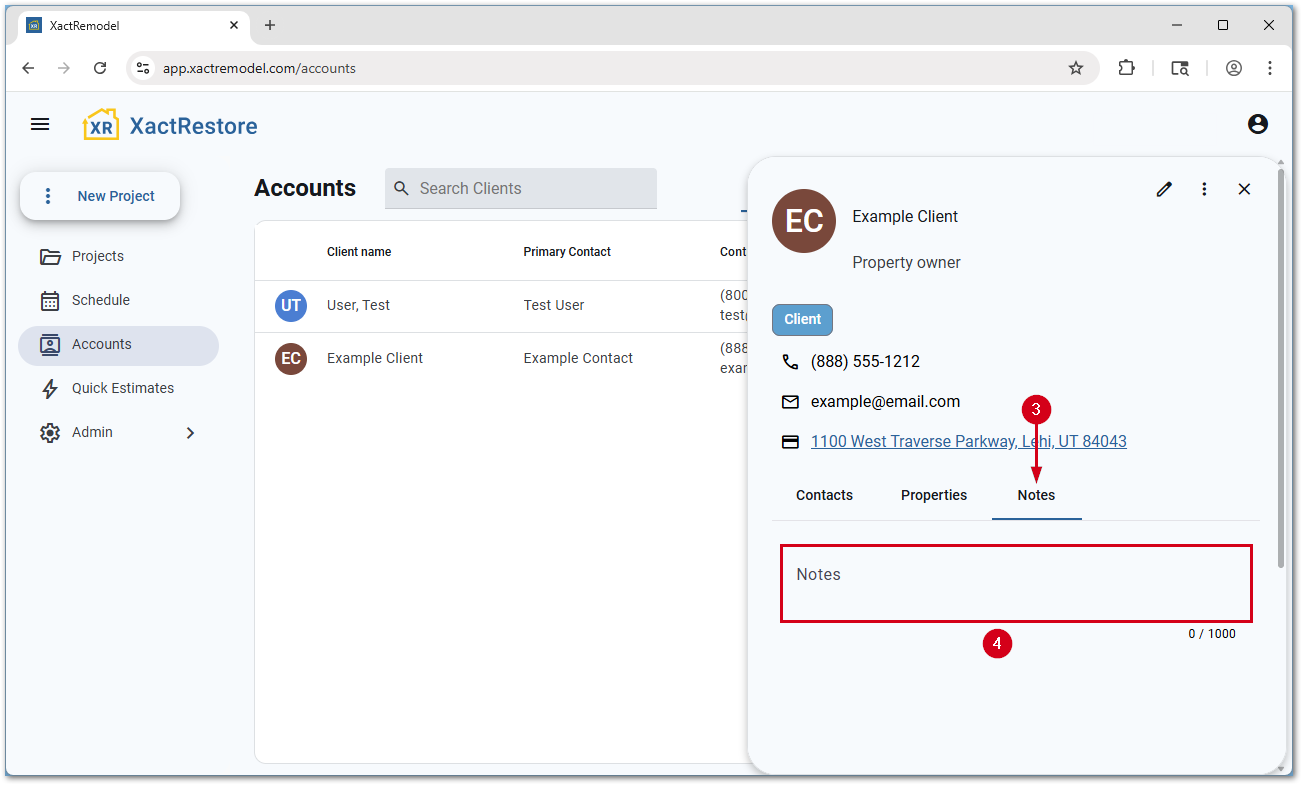This screenshot has height=785, width=1302.
Task: Click the vertical dots on New Project button
Action: coord(48,196)
